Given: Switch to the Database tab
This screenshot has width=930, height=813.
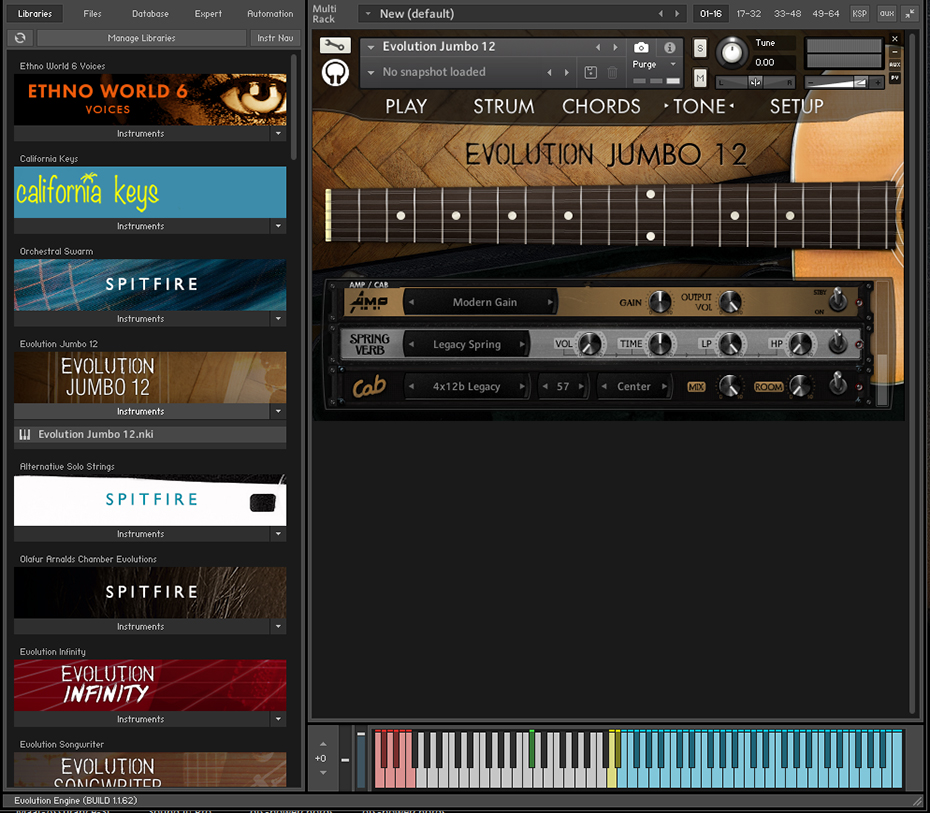Looking at the screenshot, I should click(x=150, y=14).
